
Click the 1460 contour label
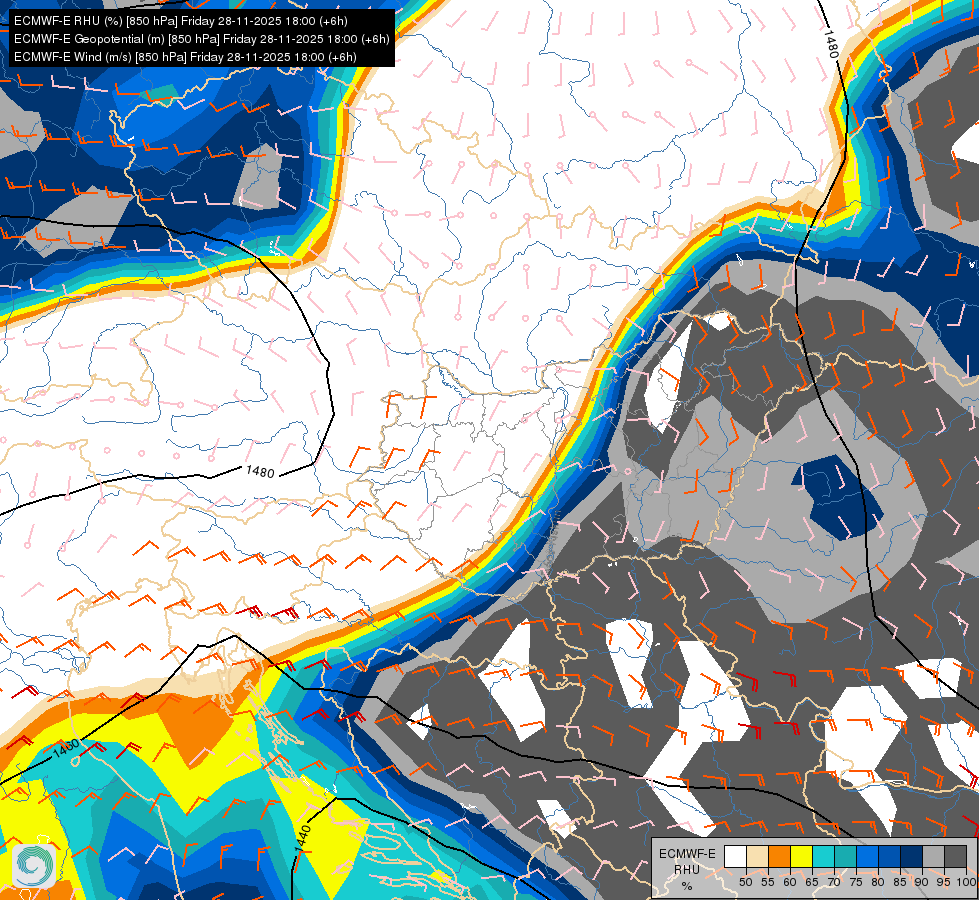[66, 748]
